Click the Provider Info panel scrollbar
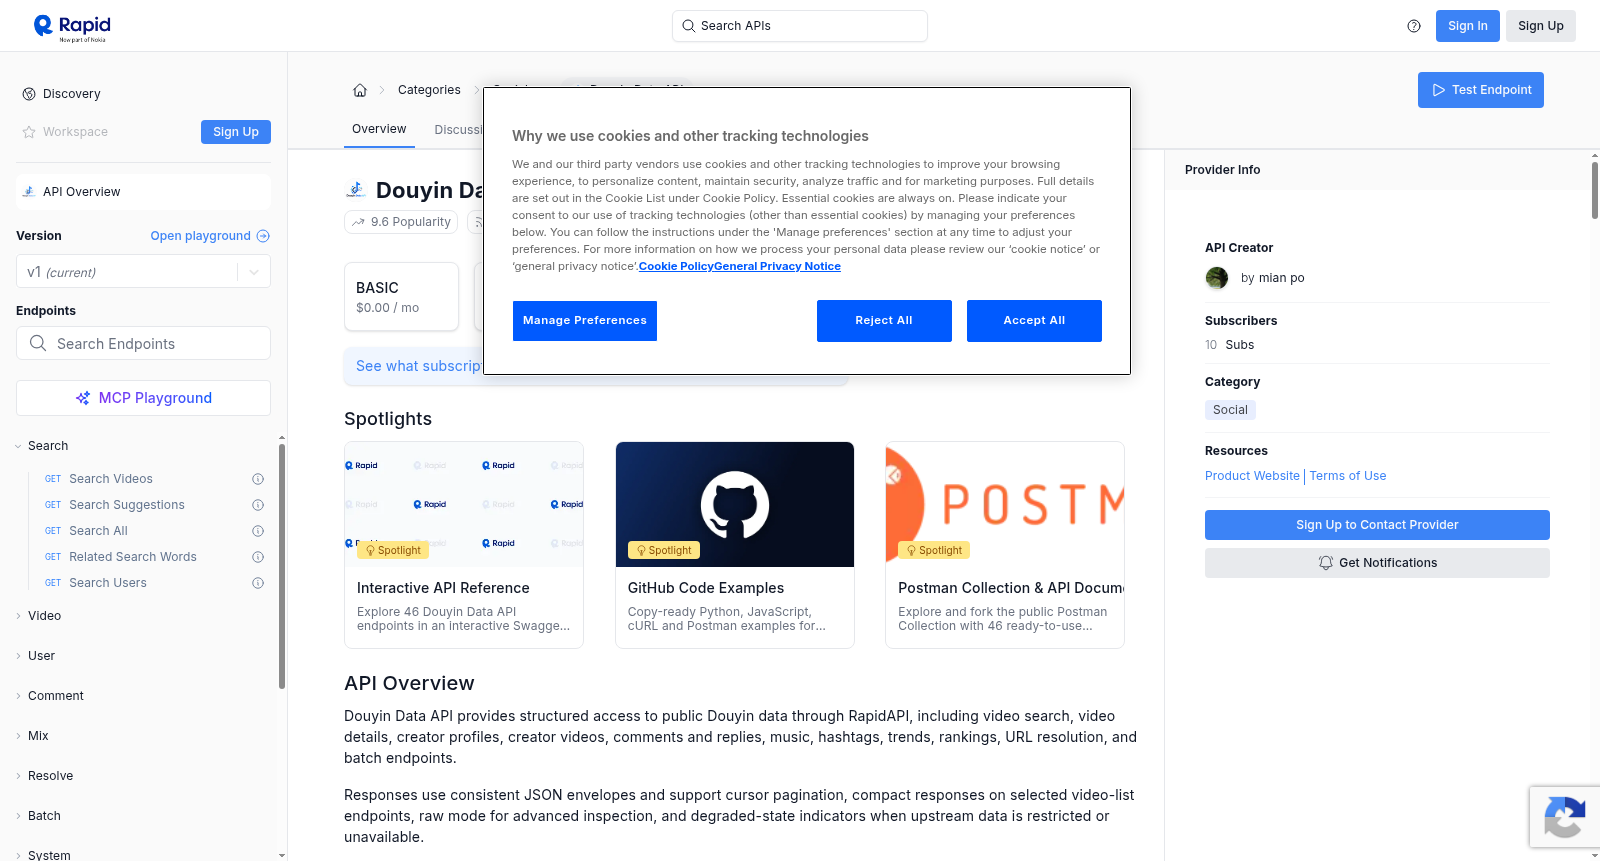 pyautogui.click(x=1595, y=190)
